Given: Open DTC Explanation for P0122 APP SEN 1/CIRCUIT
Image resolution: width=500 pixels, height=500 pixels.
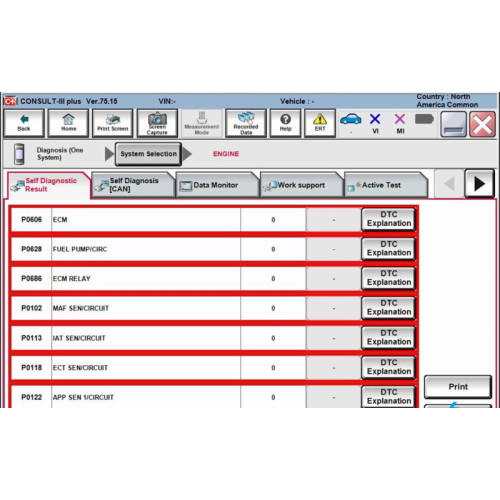Looking at the screenshot, I should coord(389,397).
